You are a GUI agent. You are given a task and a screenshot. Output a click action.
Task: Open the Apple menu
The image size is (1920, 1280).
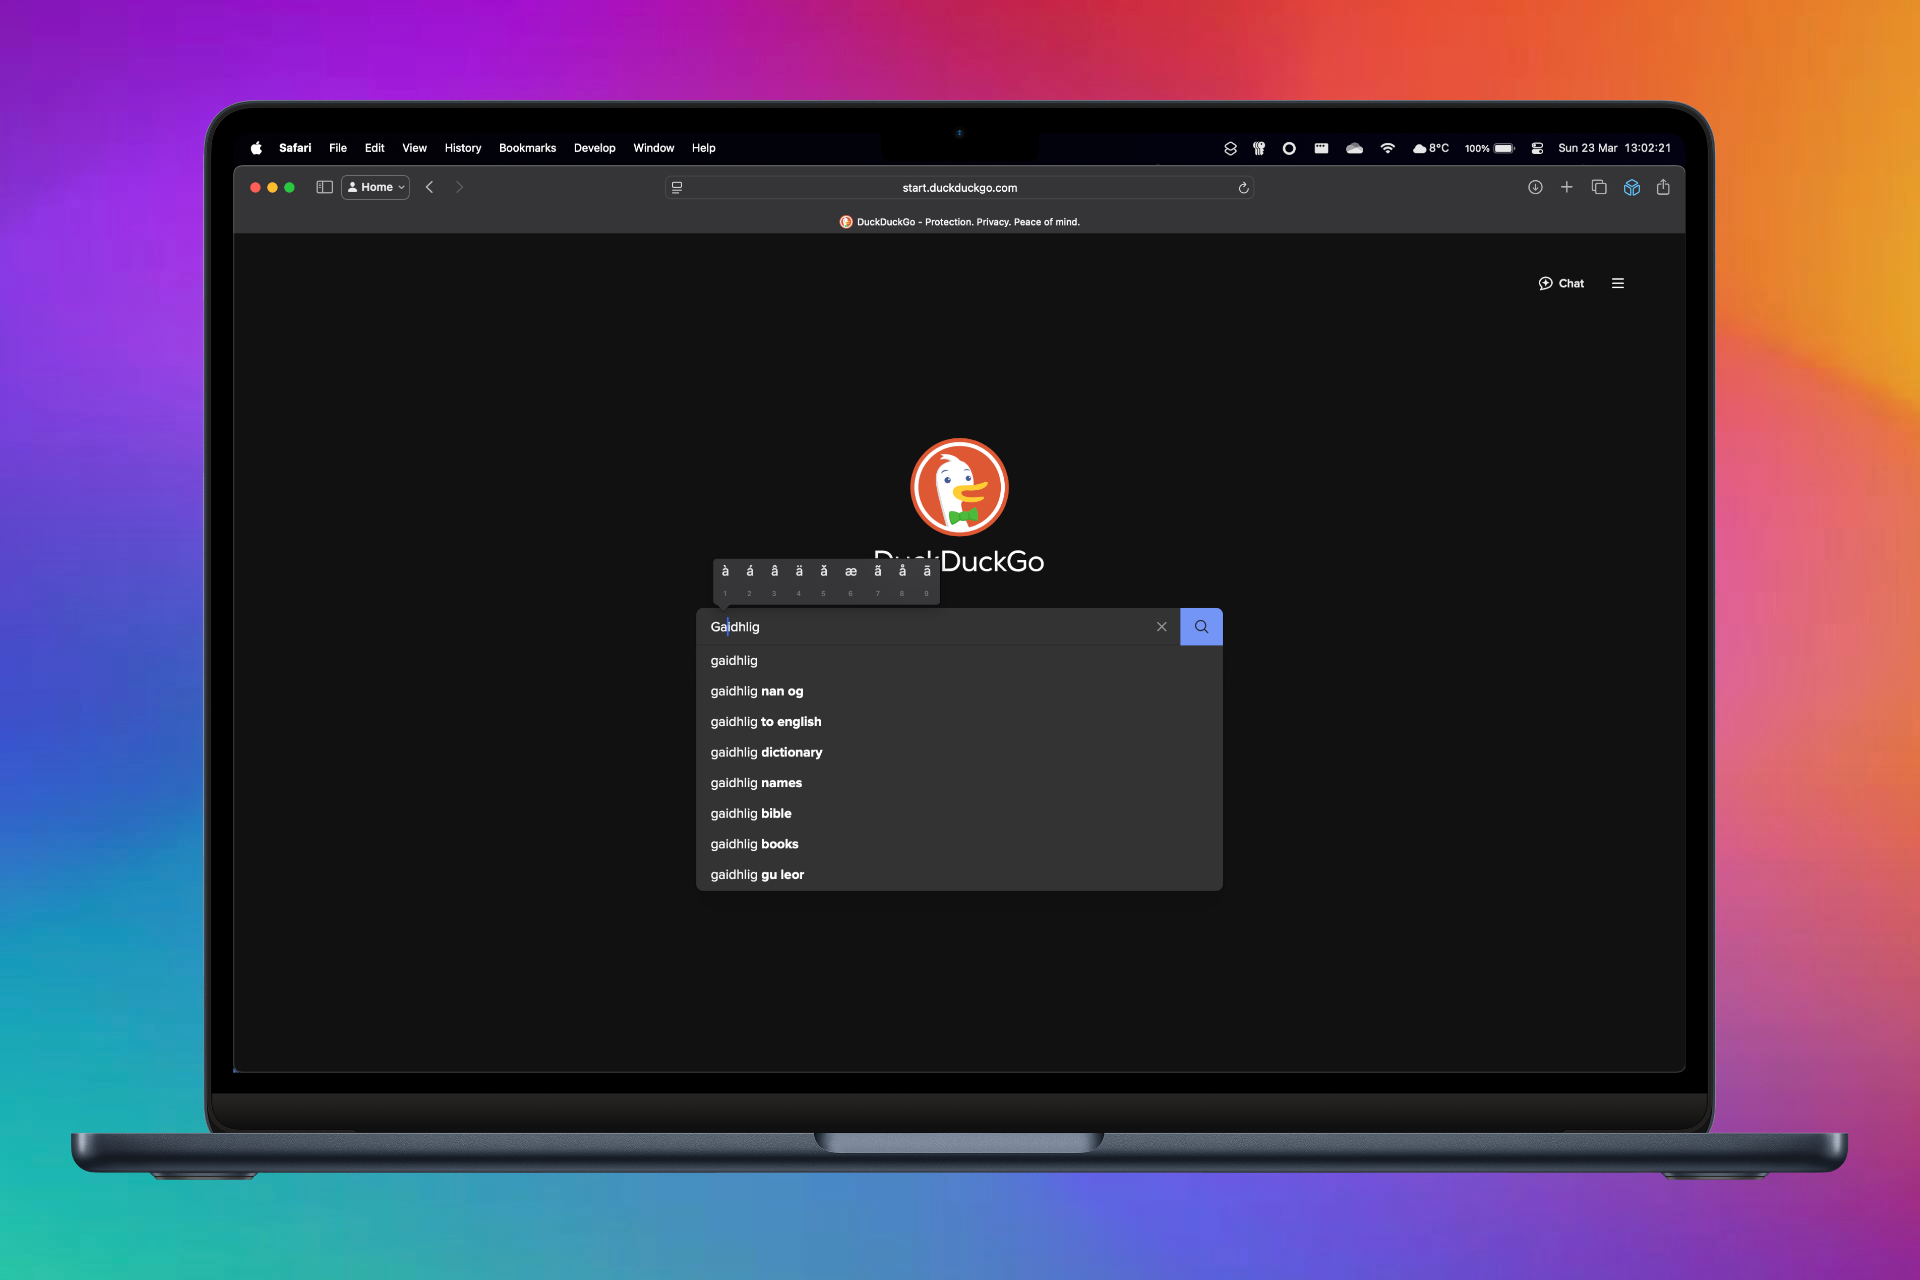tap(256, 148)
